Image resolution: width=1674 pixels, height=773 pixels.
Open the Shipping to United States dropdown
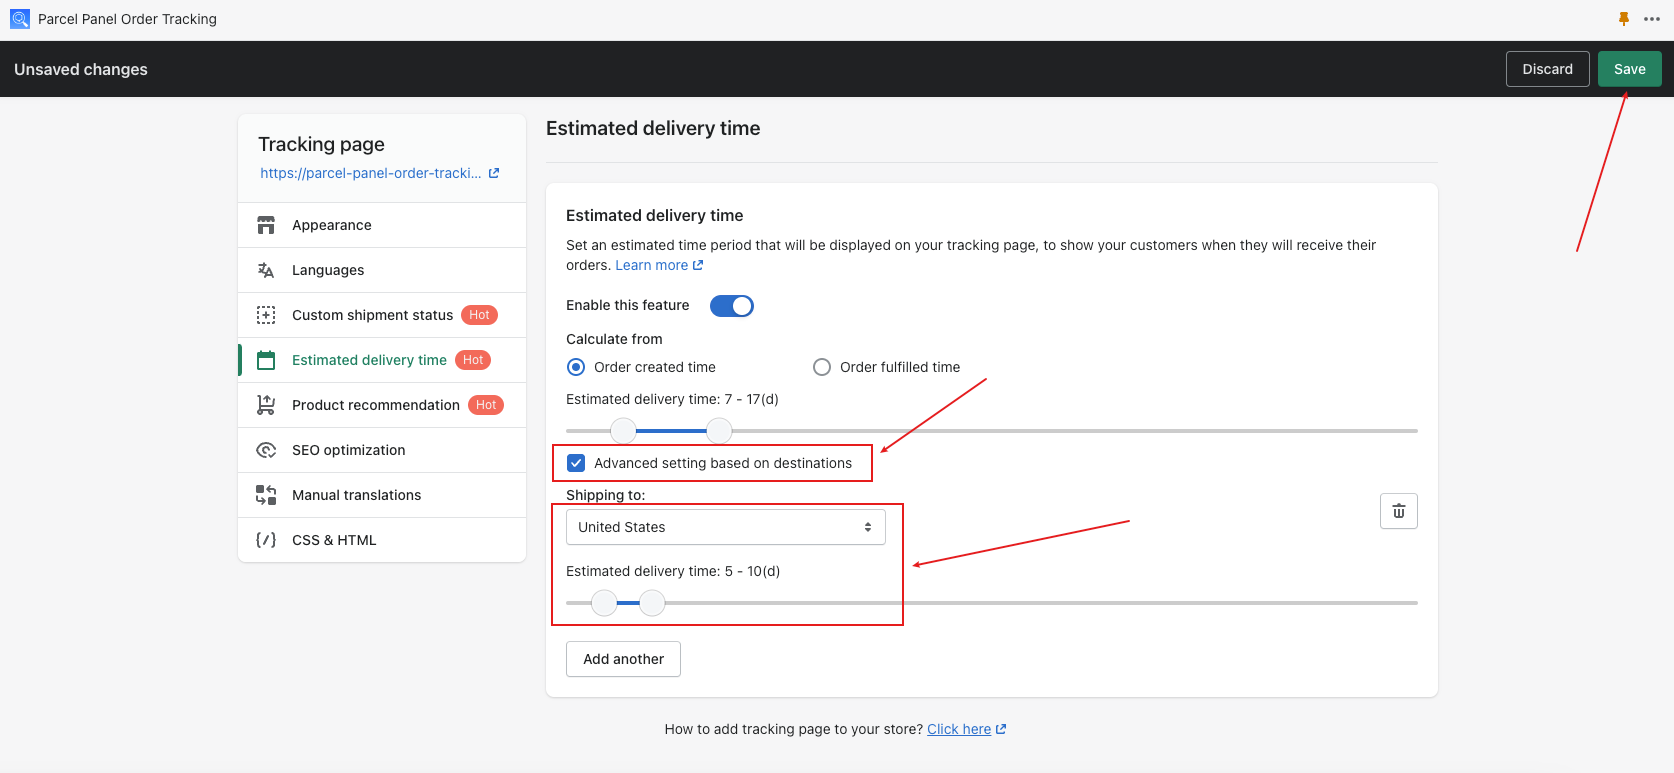coord(726,527)
